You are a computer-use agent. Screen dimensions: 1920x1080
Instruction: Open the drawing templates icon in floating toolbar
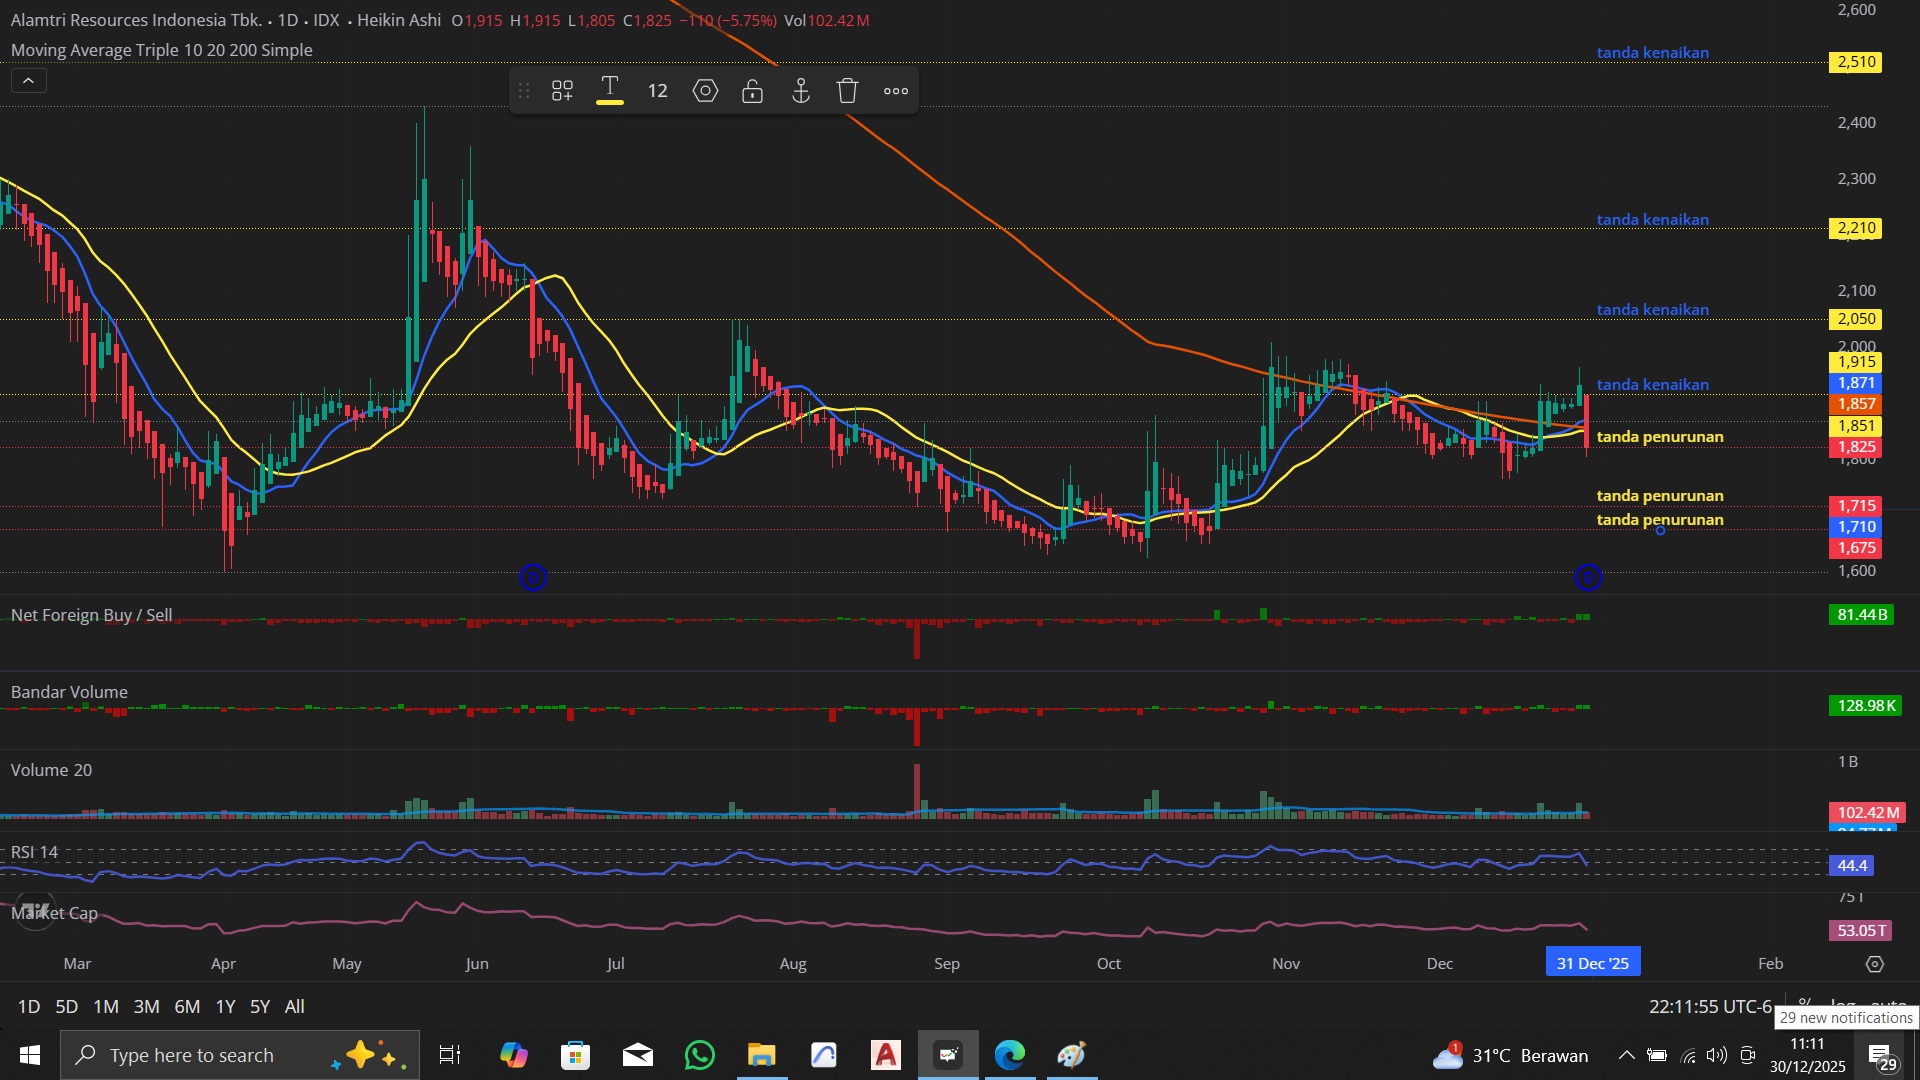[x=562, y=91]
